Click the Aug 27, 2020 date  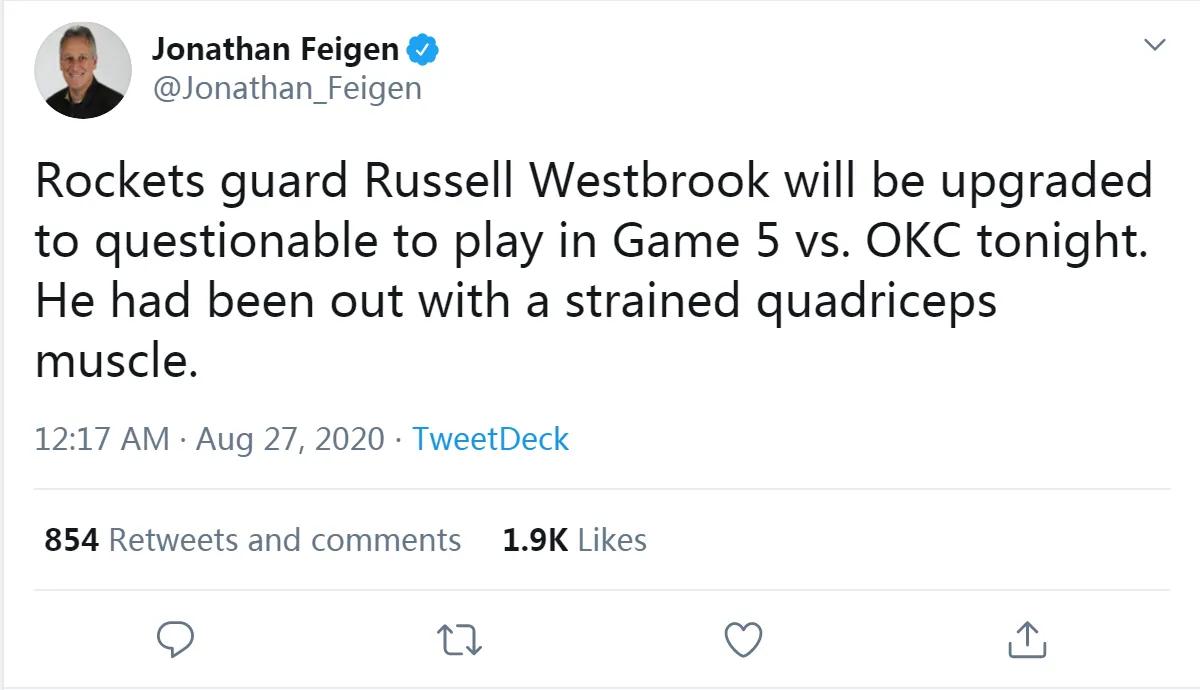(290, 439)
